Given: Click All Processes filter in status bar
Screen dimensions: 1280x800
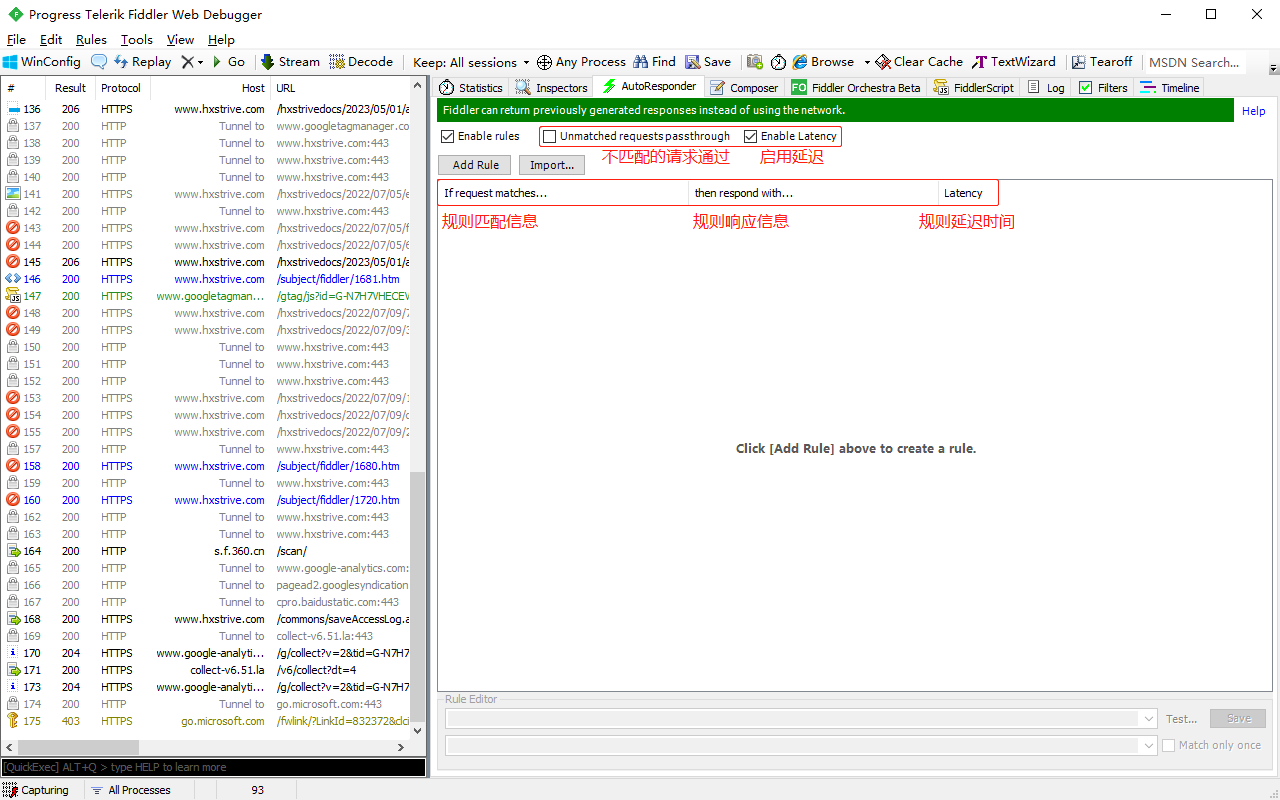Looking at the screenshot, I should click(x=130, y=790).
